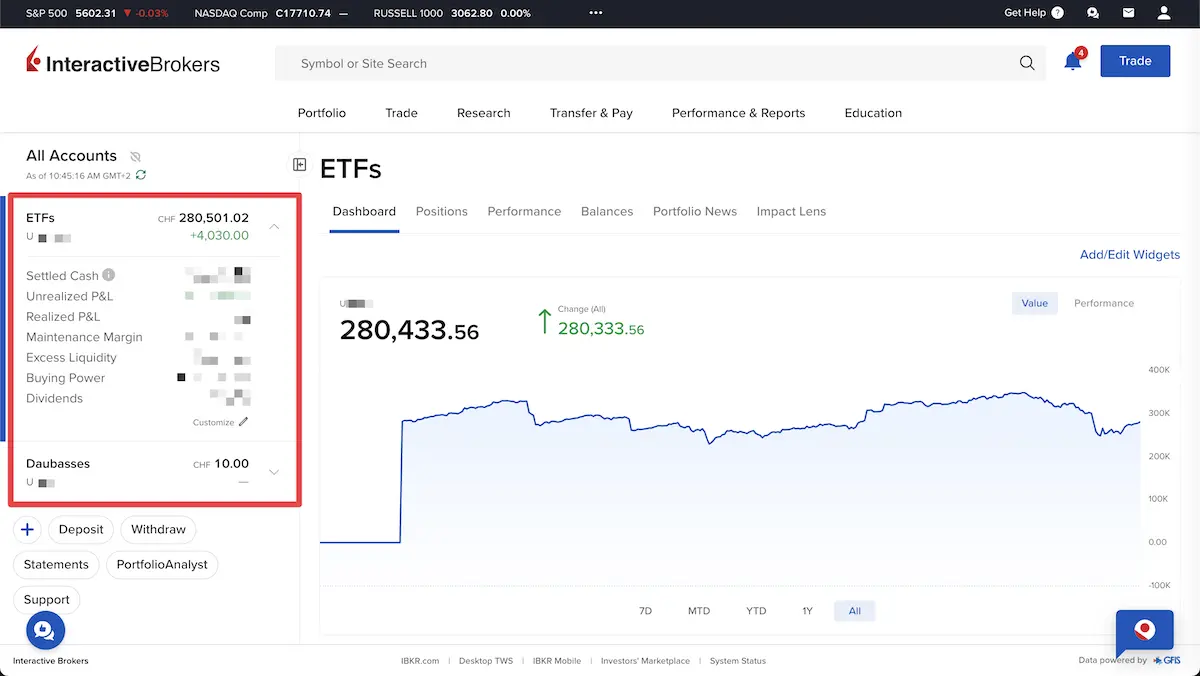This screenshot has width=1200, height=676.
Task: Select the YTD chart range
Action: point(756,611)
